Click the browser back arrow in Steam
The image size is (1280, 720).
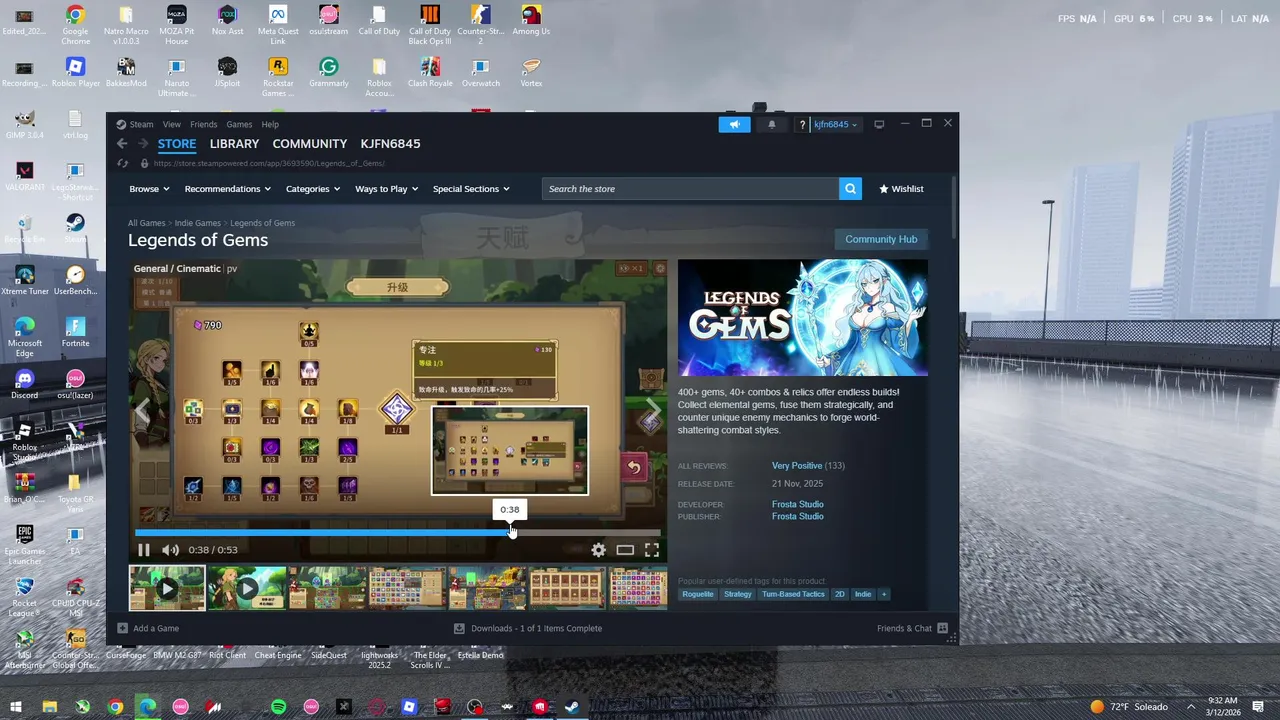[122, 144]
